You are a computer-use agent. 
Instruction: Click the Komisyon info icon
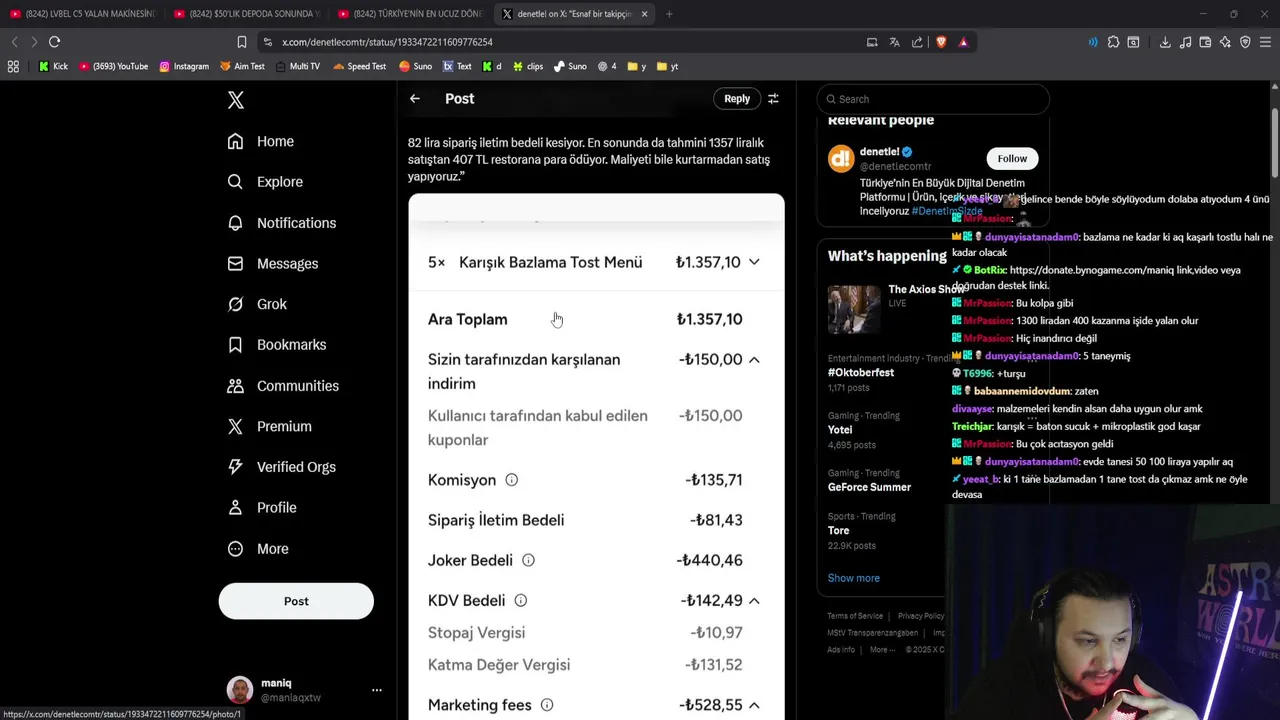511,480
